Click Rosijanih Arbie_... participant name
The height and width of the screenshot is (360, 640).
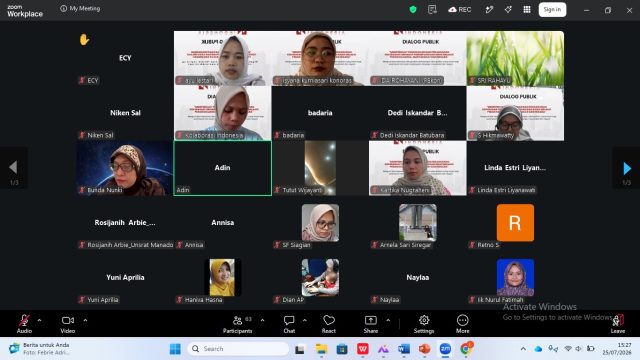(x=125, y=222)
